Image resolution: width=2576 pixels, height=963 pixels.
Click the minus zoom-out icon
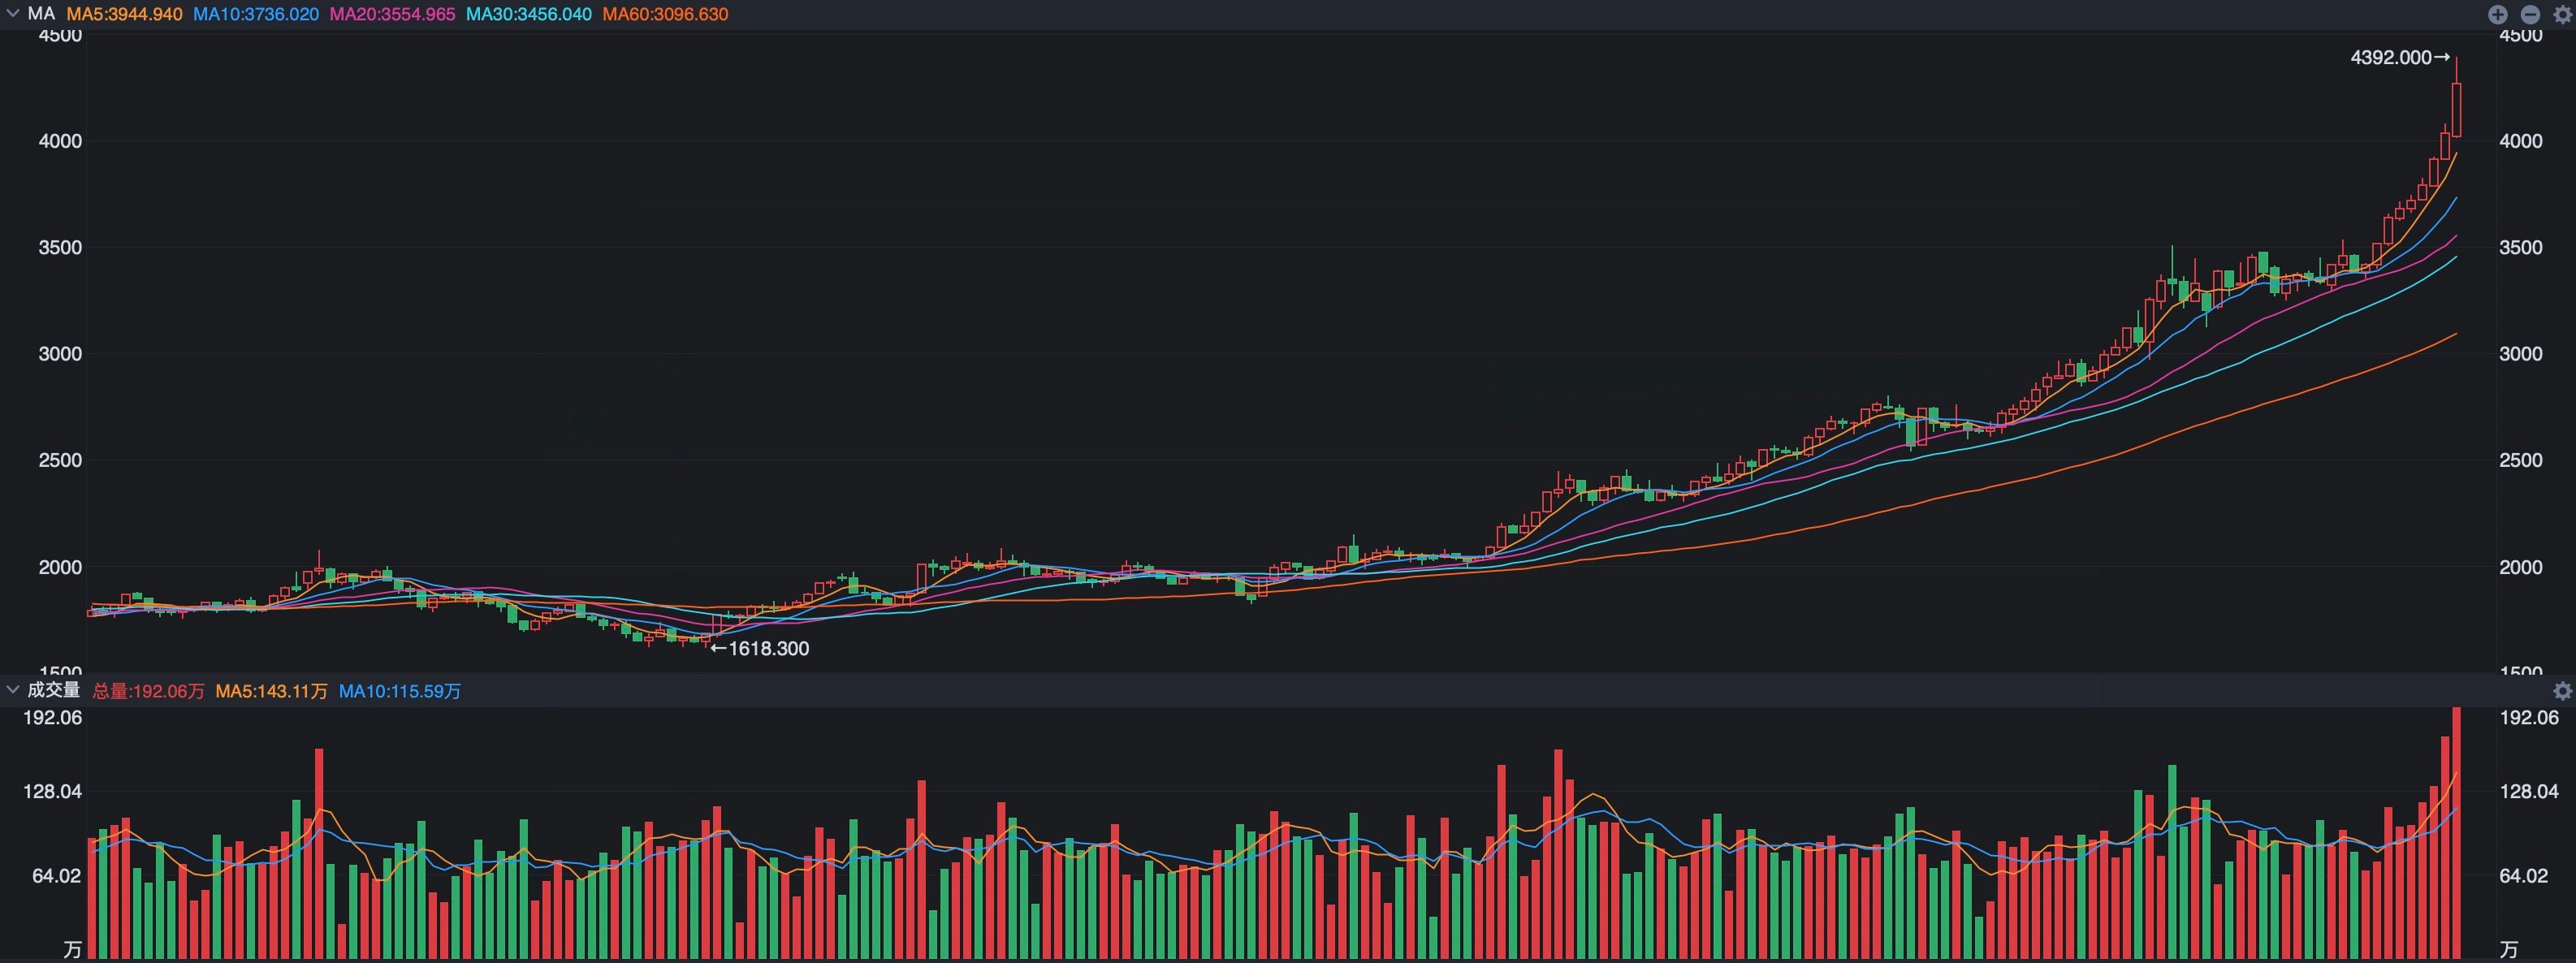(x=2530, y=14)
